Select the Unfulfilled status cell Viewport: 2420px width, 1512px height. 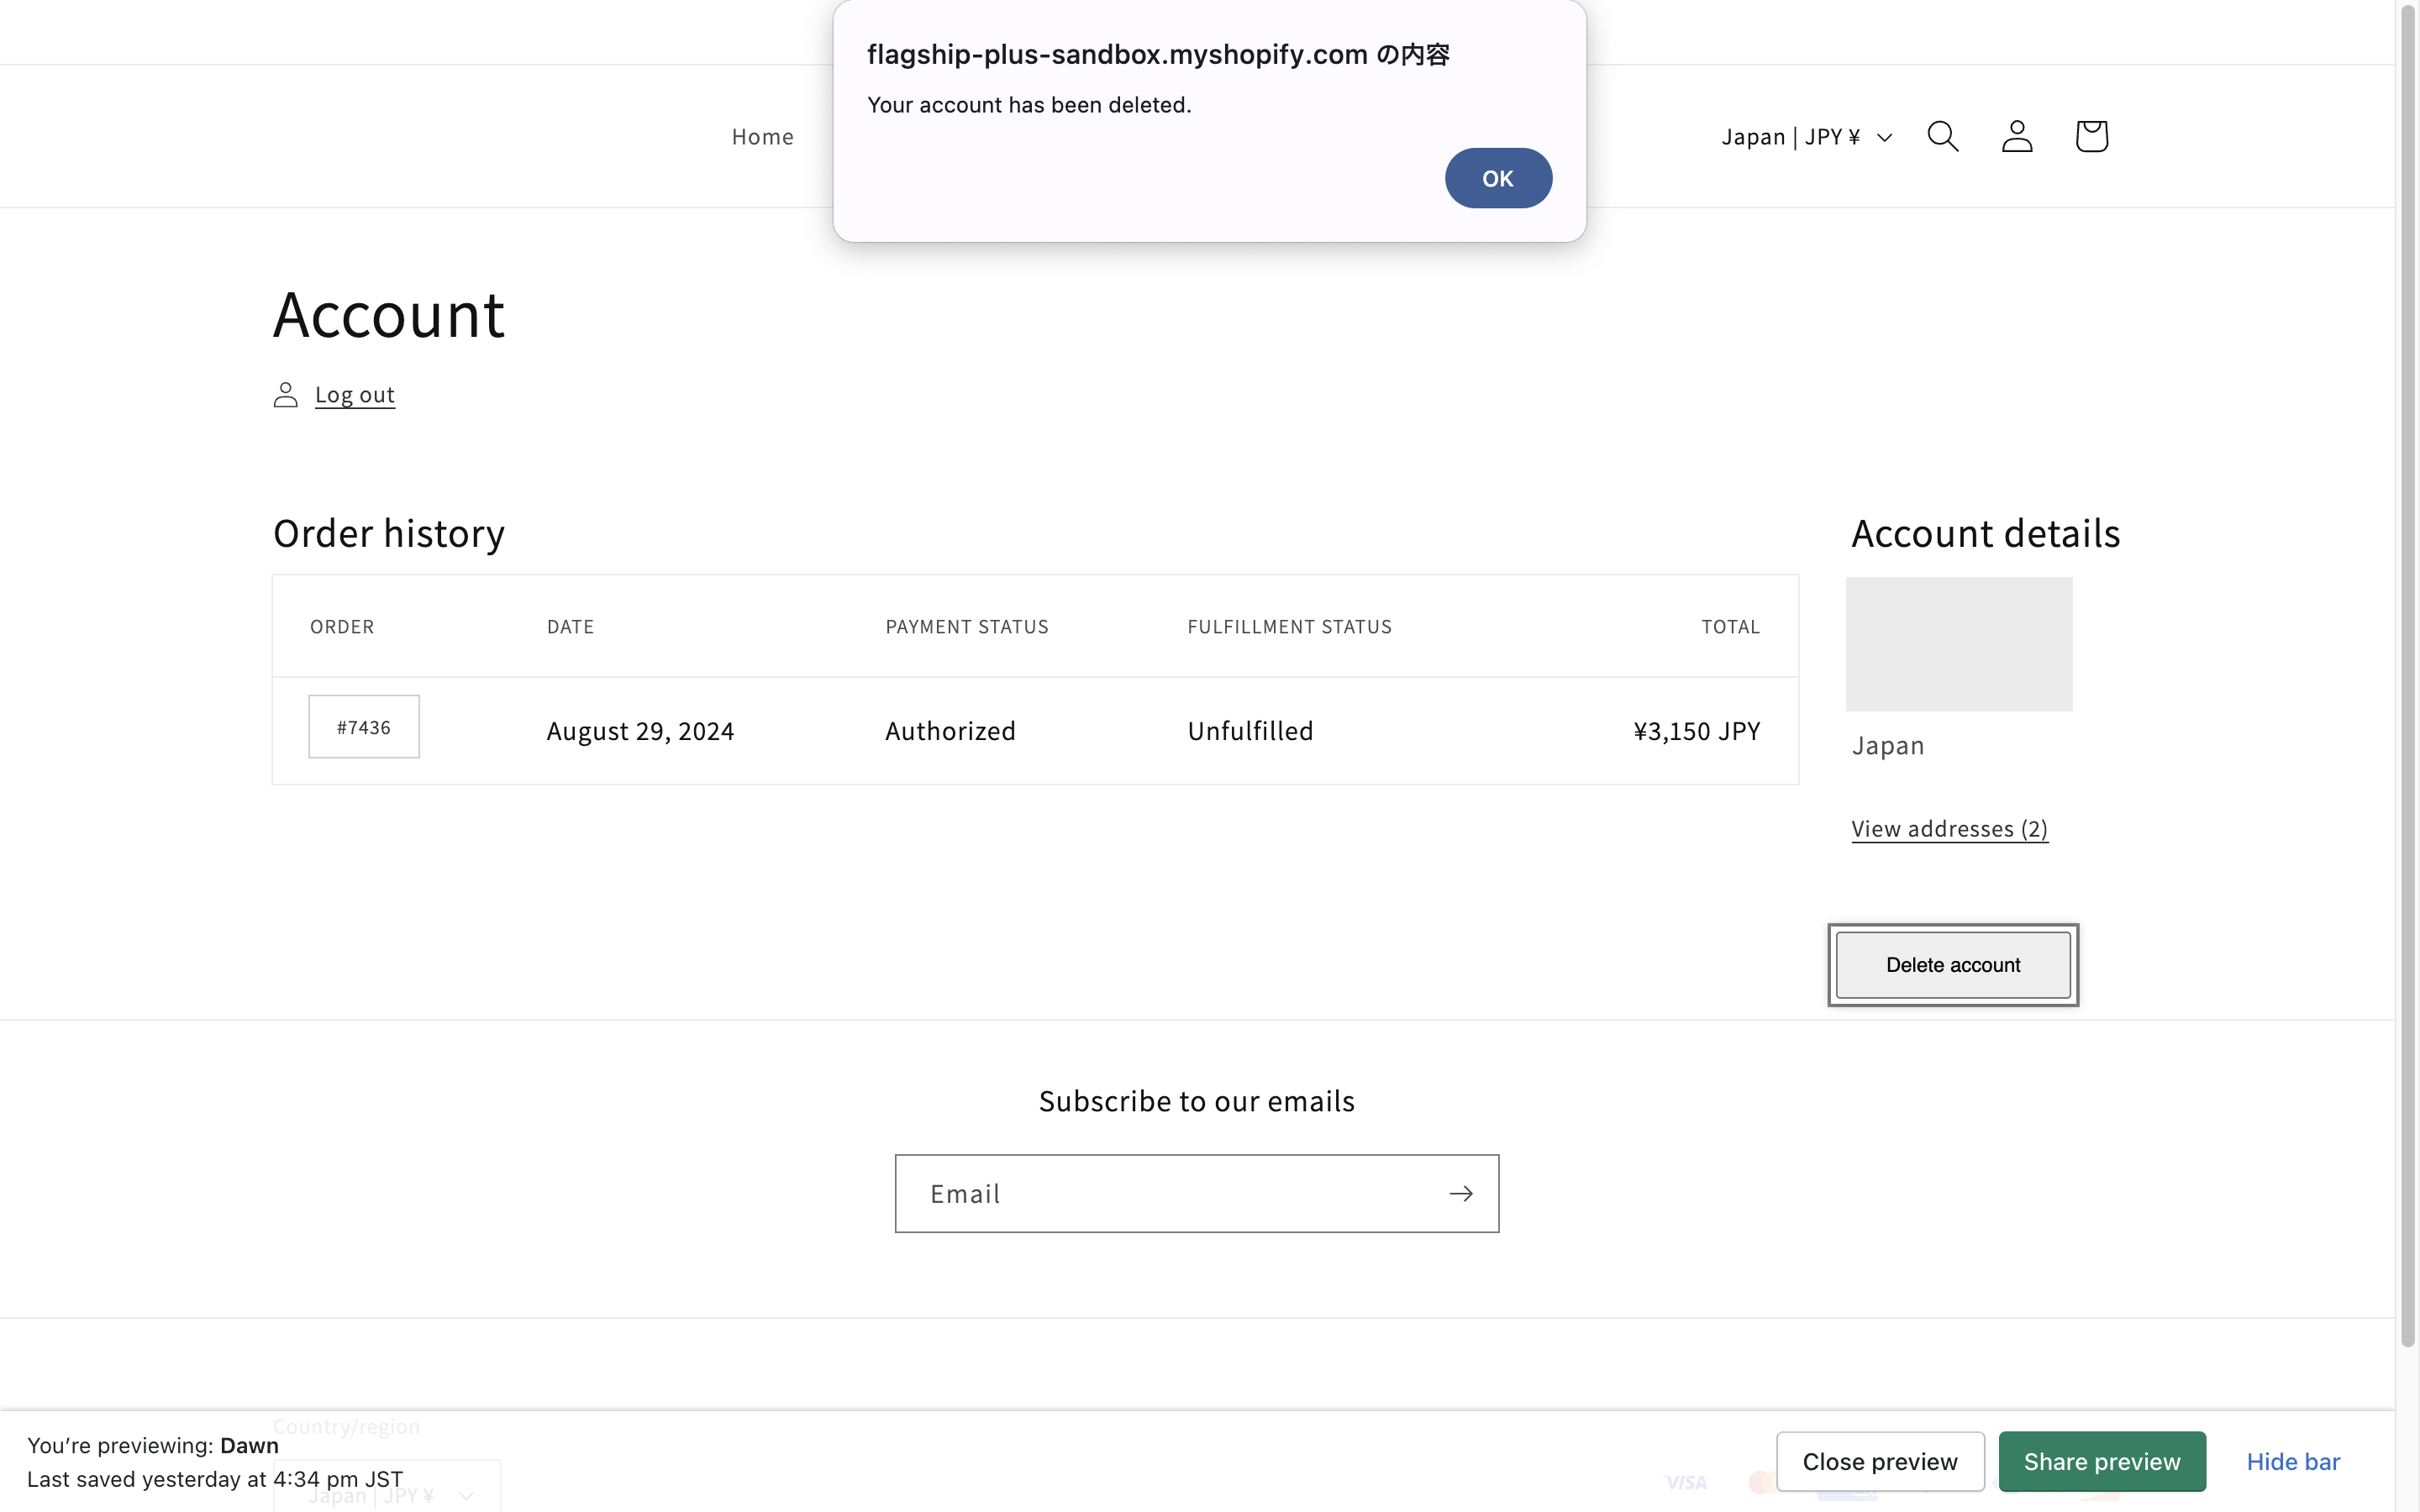click(x=1250, y=731)
